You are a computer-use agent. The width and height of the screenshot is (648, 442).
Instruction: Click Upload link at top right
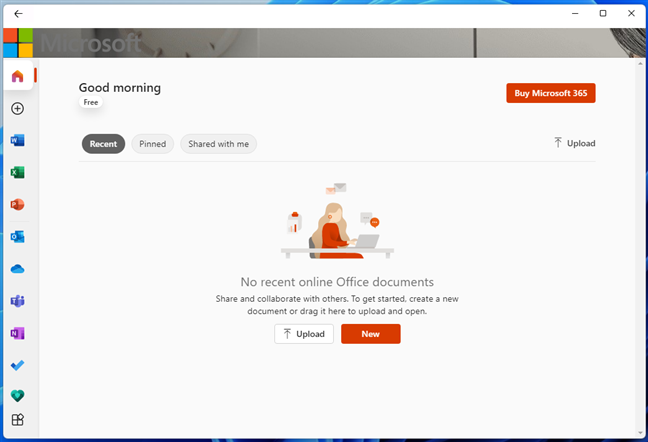pos(575,143)
